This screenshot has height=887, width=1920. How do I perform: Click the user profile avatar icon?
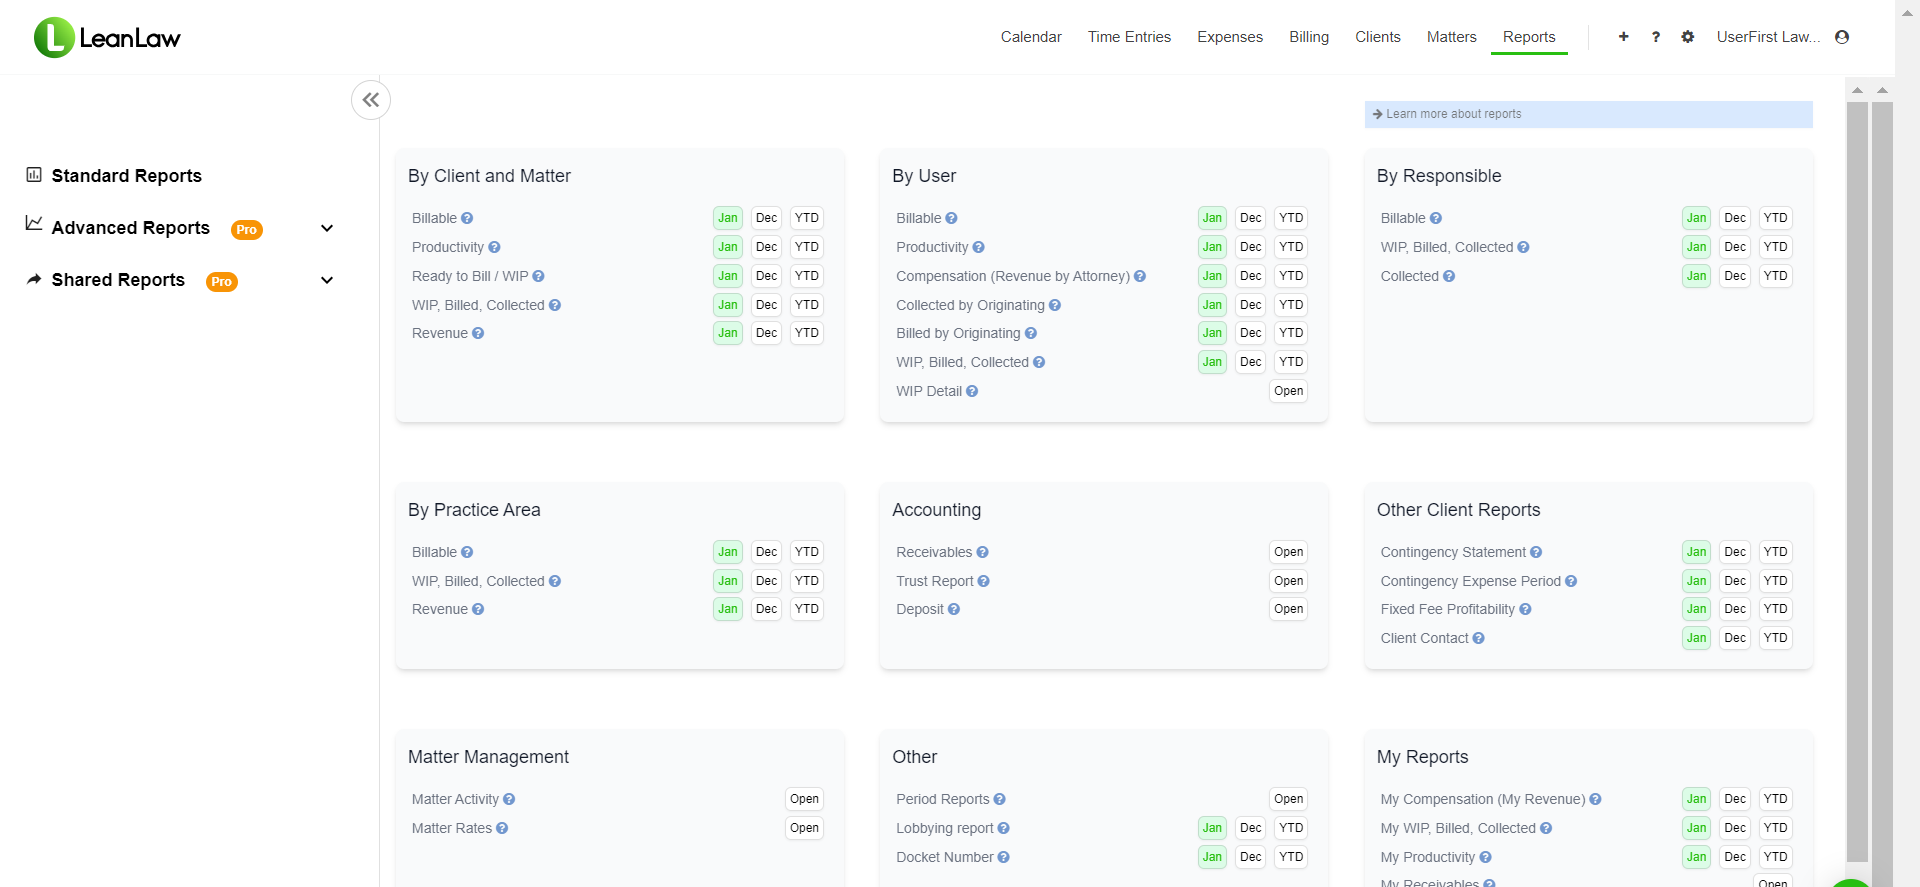[1842, 37]
